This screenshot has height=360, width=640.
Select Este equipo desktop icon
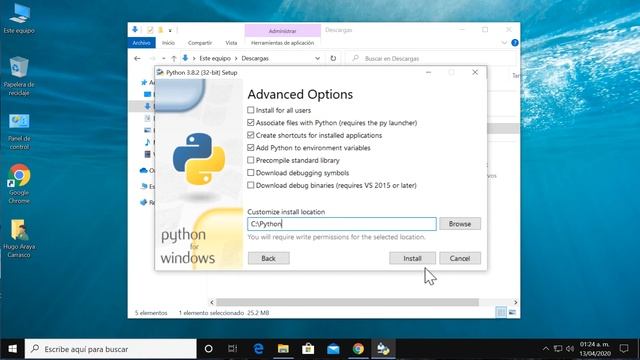pyautogui.click(x=19, y=18)
